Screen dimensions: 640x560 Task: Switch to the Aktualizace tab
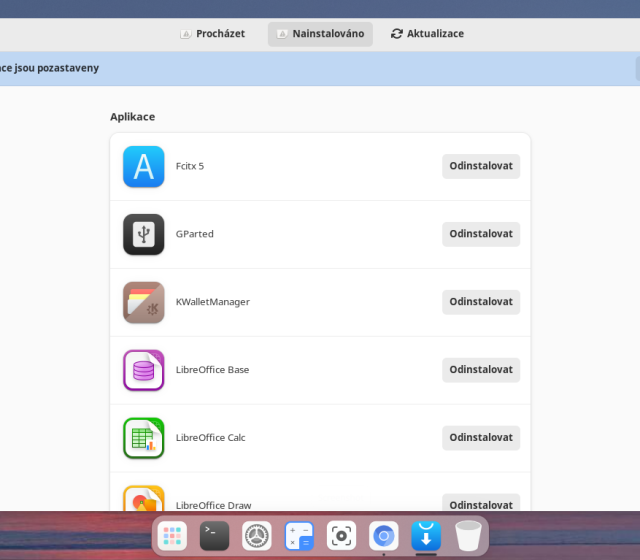point(427,34)
